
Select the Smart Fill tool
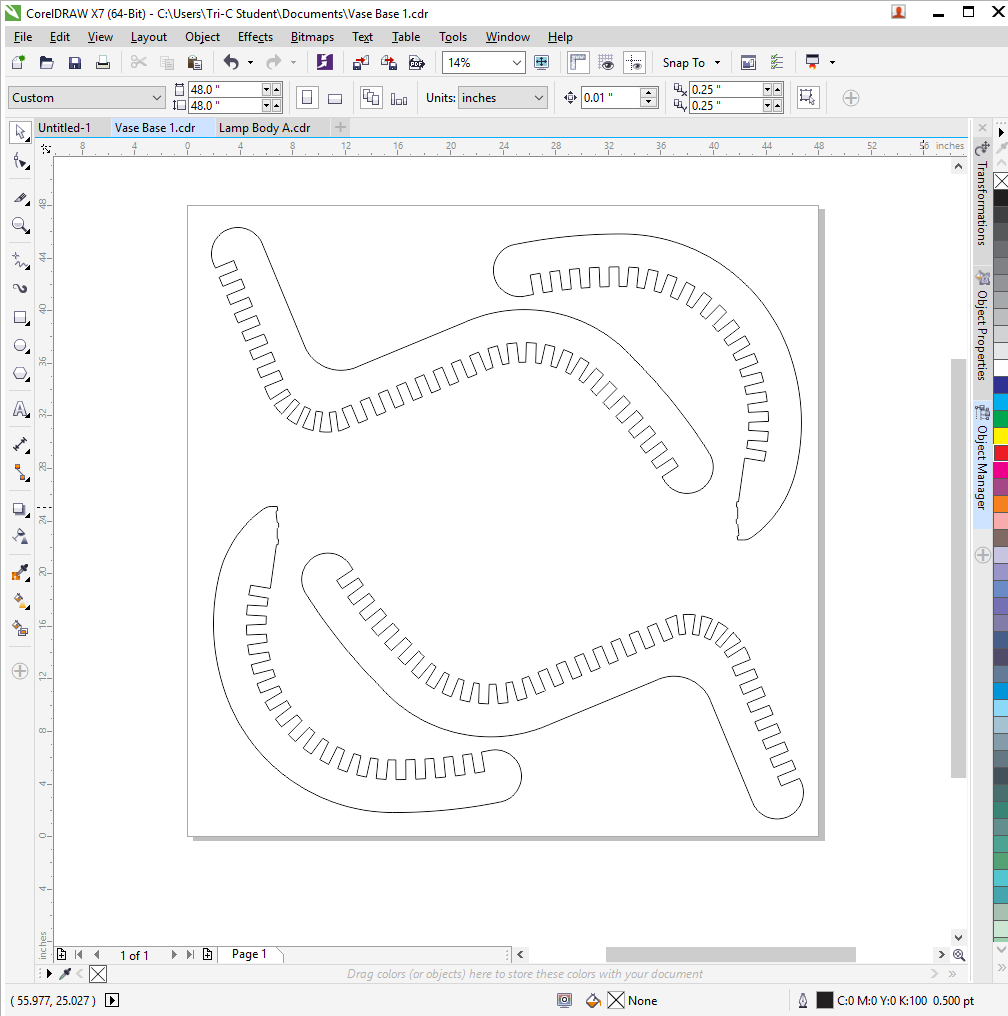point(20,629)
